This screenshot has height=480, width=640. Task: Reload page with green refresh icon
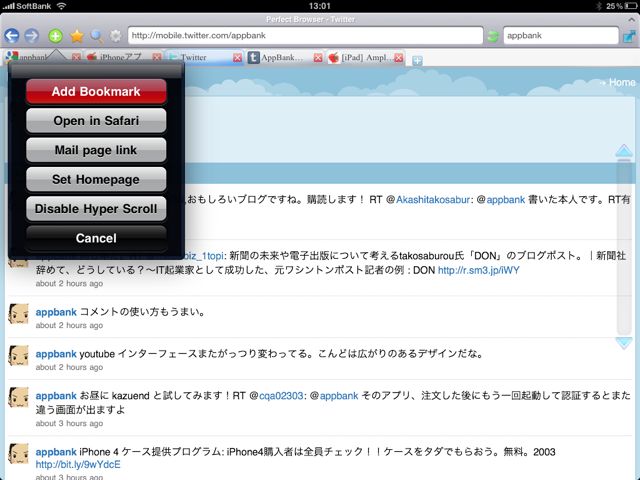coord(493,36)
